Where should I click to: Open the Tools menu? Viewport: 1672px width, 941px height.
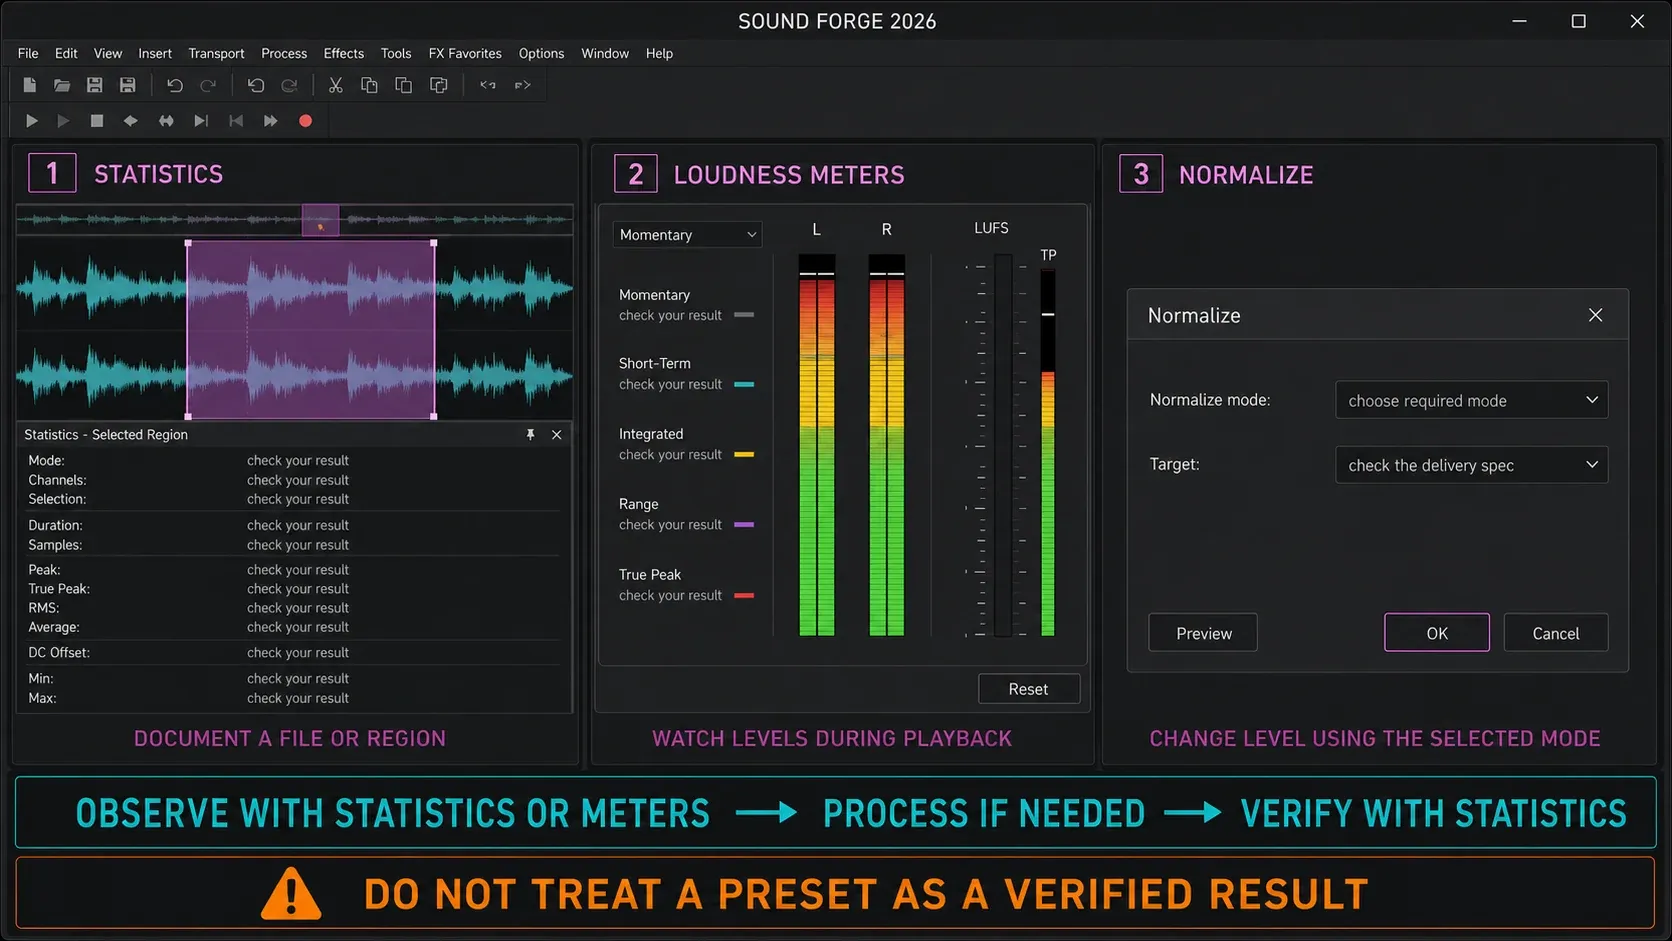396,53
